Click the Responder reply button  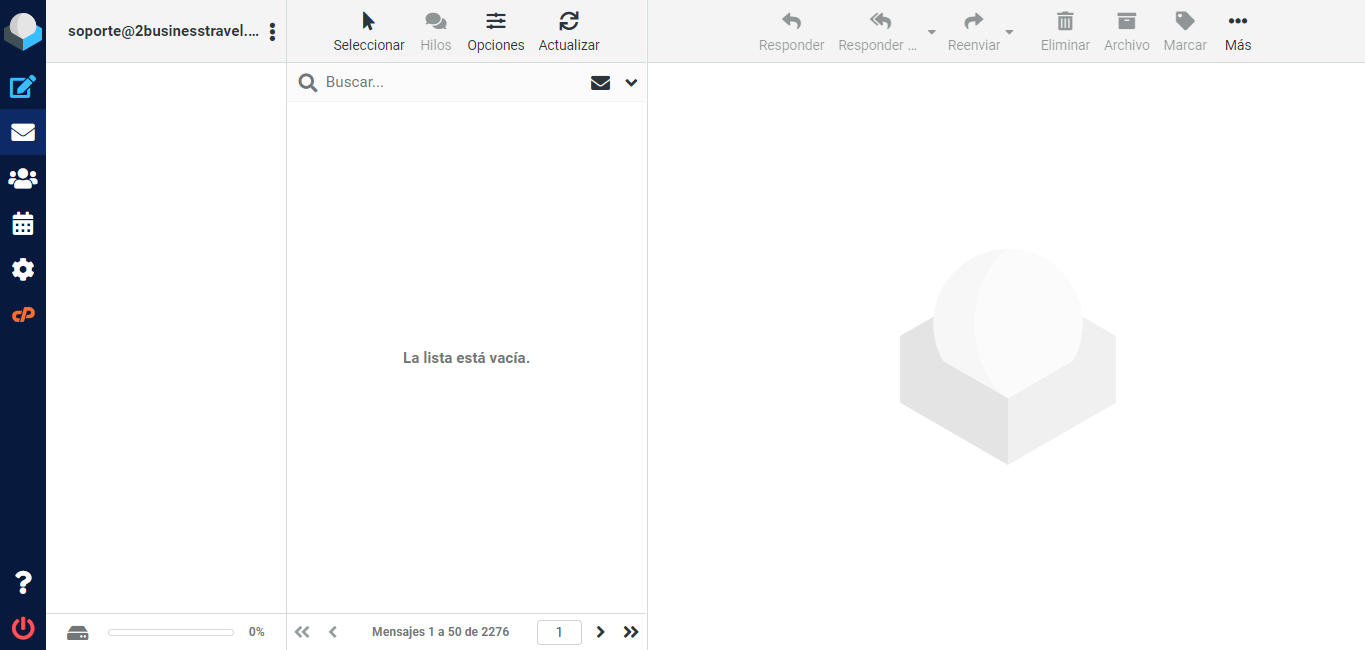(791, 32)
